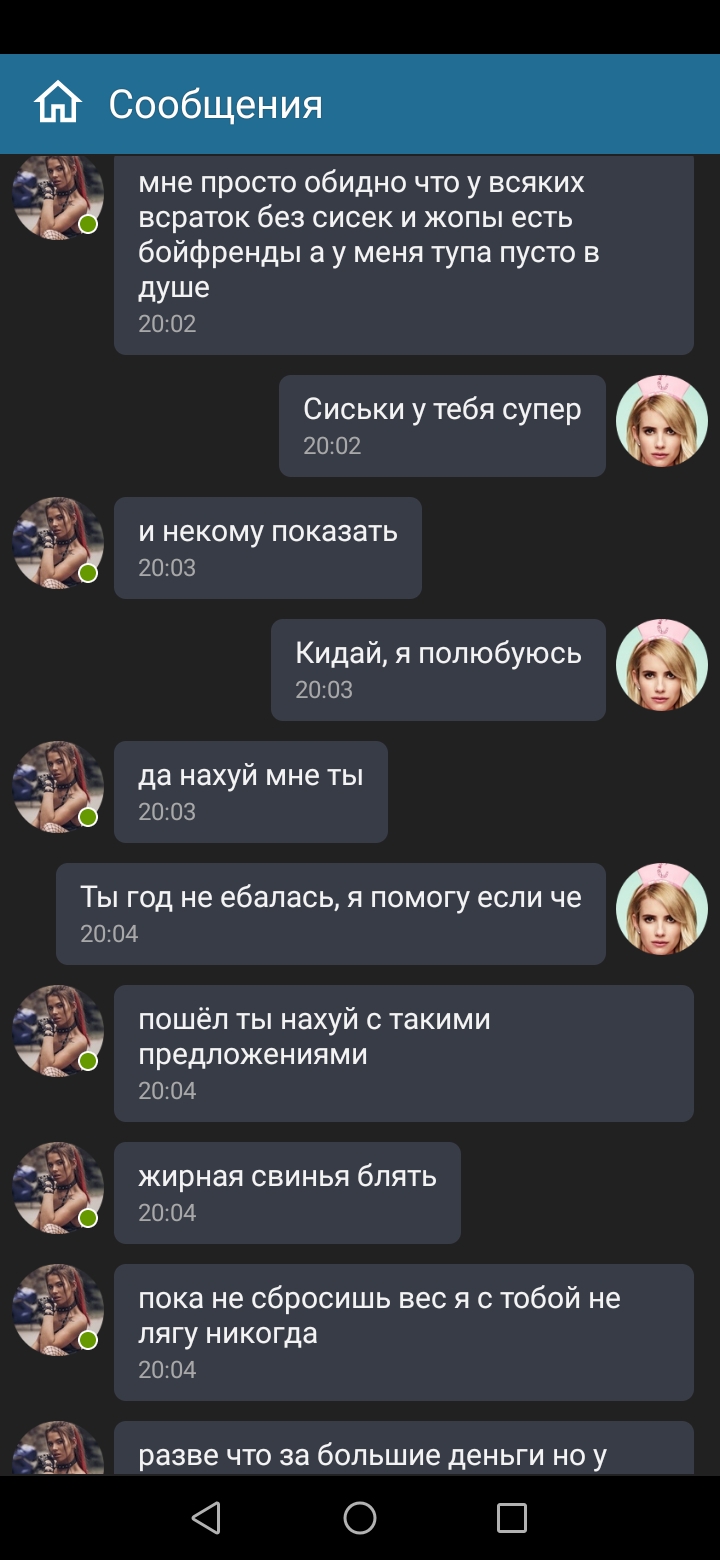
Task: Tap avatar beside 'и некому показать' message
Action: pos(58,543)
